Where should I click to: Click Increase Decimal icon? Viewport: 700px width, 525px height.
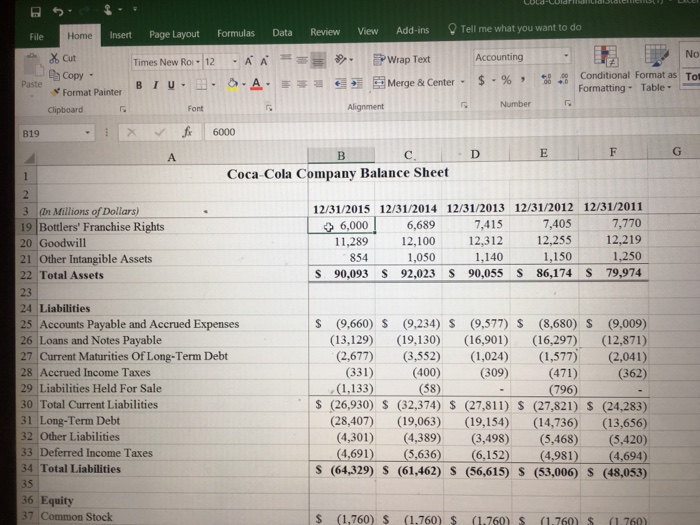(x=546, y=79)
